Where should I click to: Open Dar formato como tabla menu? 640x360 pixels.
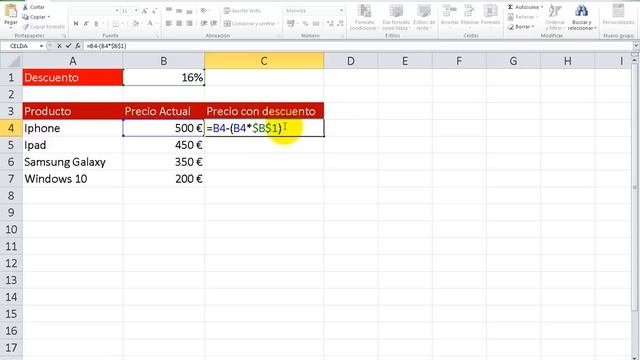tap(396, 17)
